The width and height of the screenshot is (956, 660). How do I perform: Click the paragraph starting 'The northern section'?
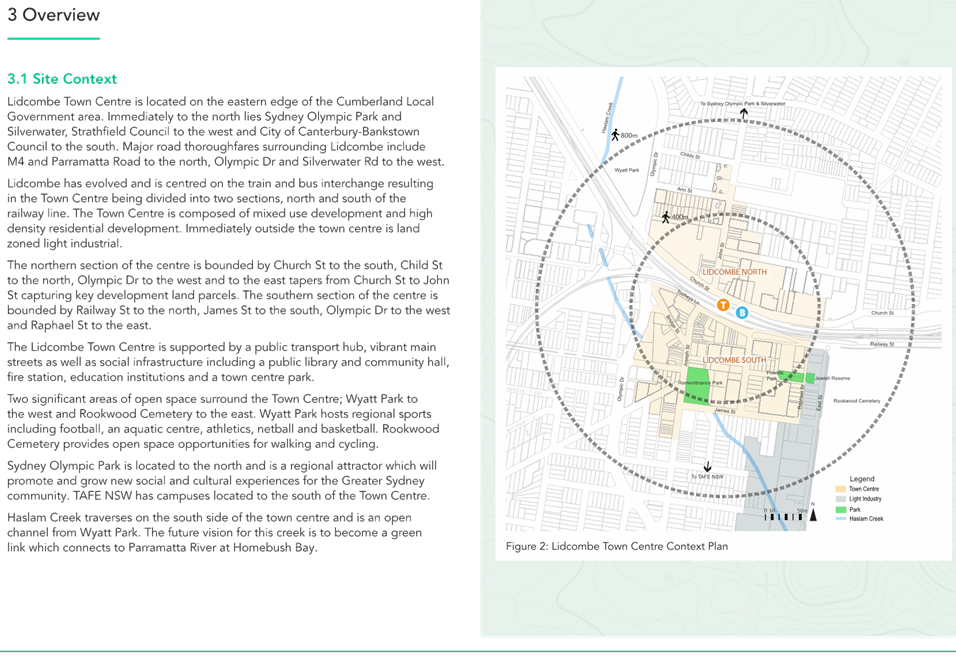click(x=229, y=295)
